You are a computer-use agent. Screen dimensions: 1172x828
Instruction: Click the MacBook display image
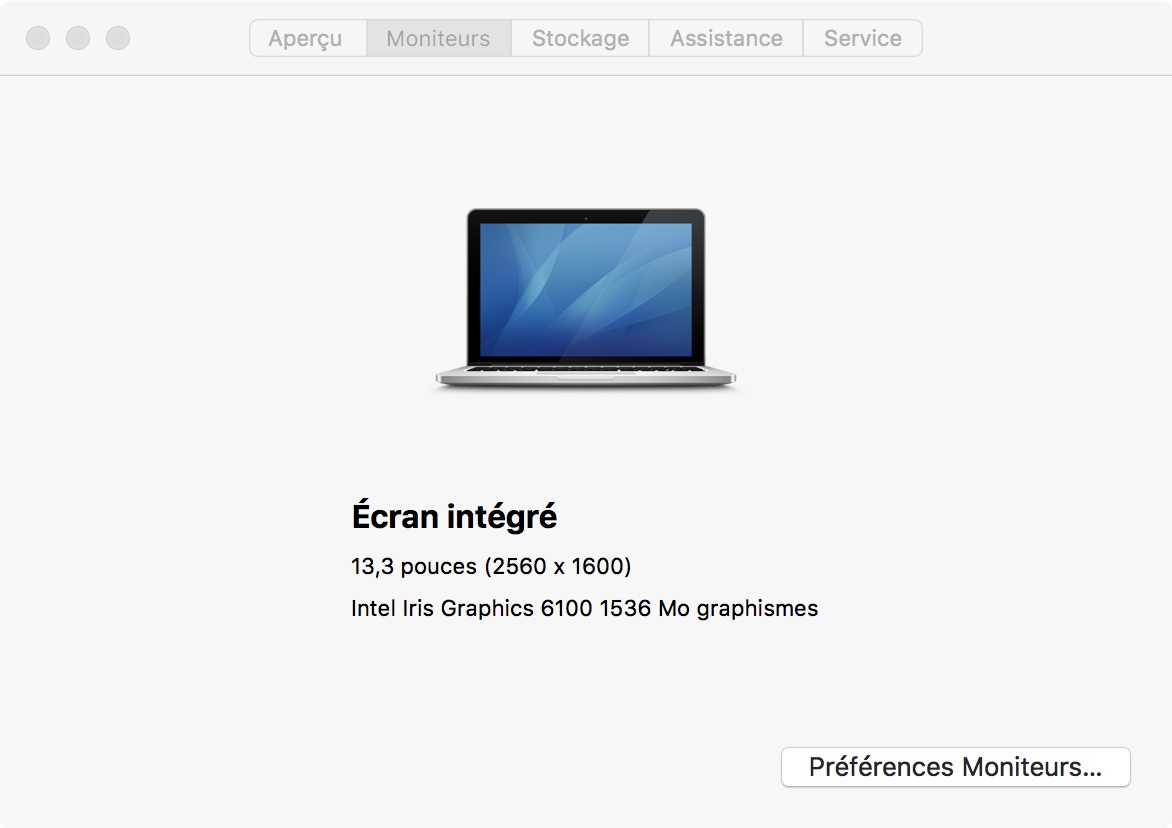pyautogui.click(x=586, y=298)
